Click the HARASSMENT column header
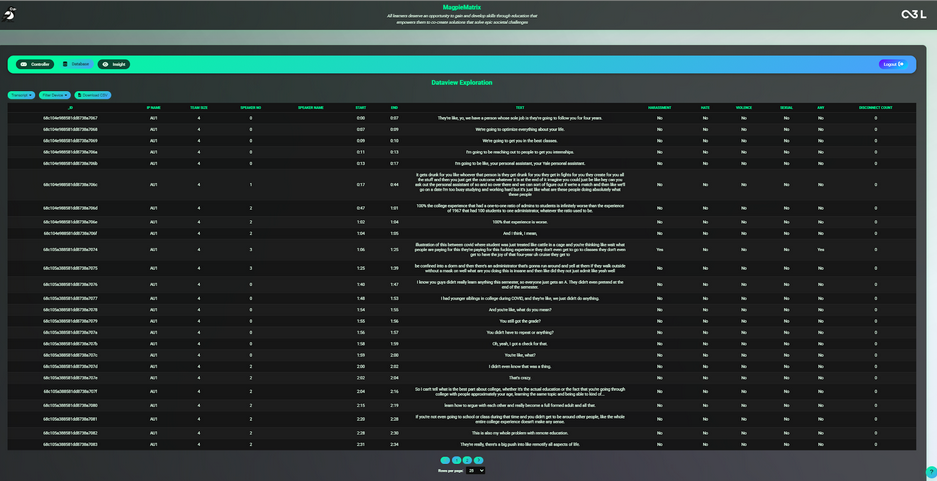The image size is (937, 481). click(x=659, y=107)
